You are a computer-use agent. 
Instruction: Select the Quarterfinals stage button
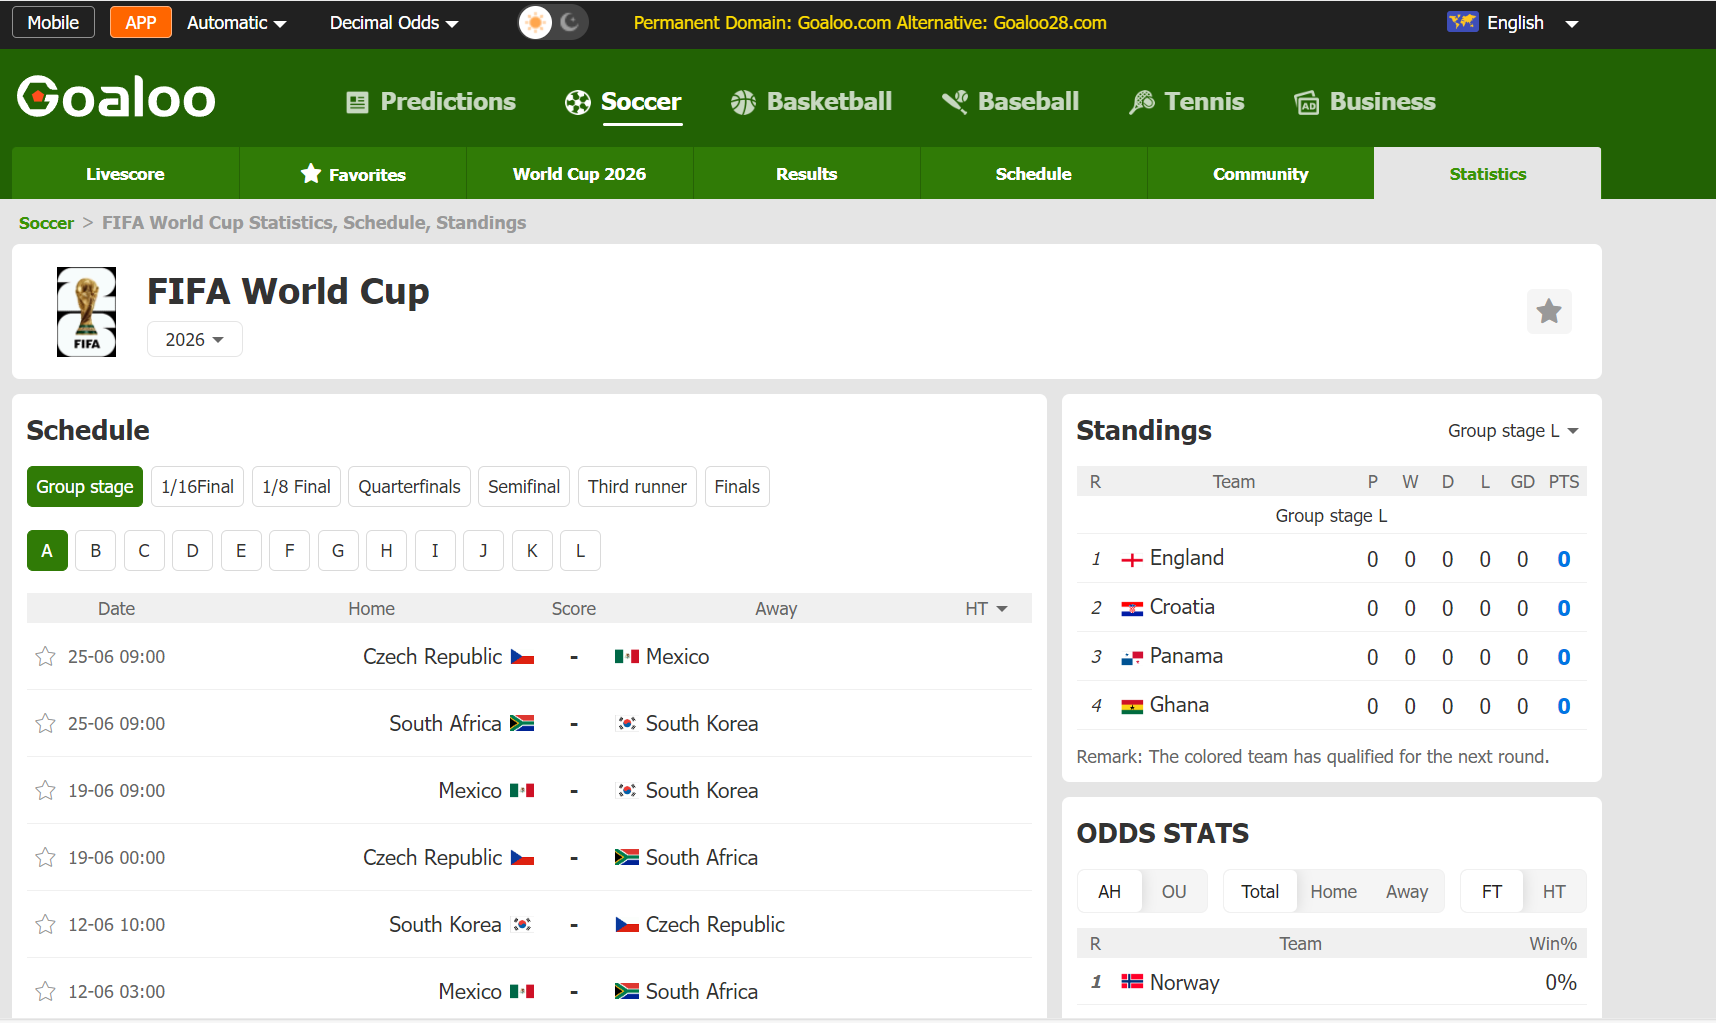pyautogui.click(x=409, y=486)
